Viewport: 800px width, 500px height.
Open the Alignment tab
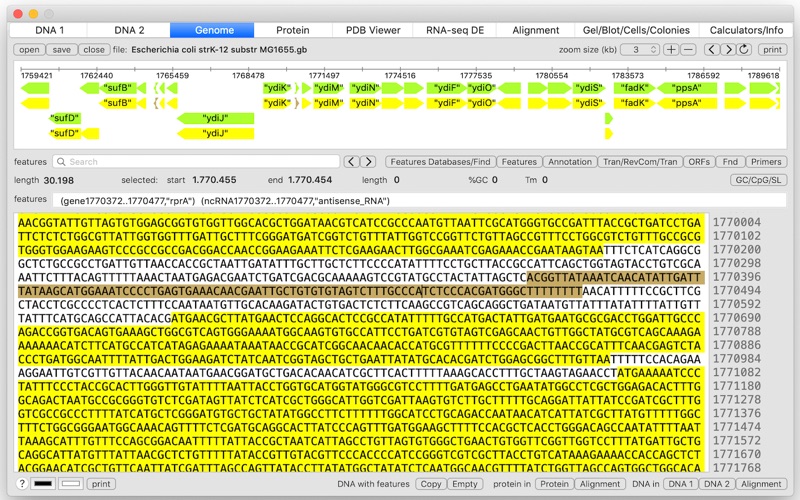pos(535,30)
